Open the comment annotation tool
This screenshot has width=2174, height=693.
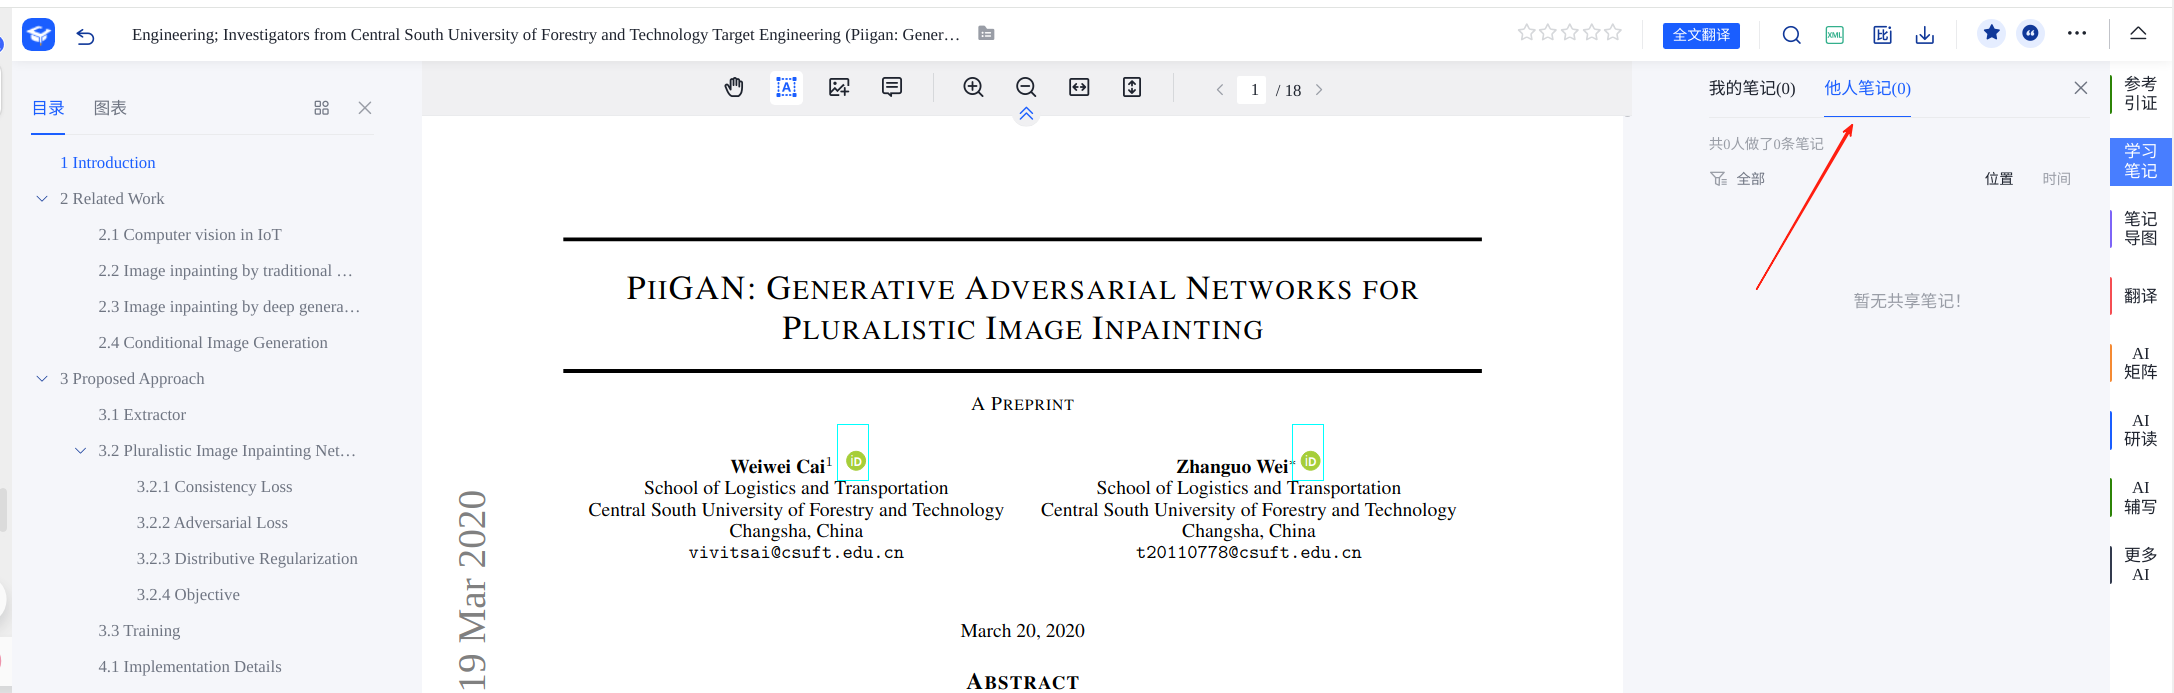point(892,88)
